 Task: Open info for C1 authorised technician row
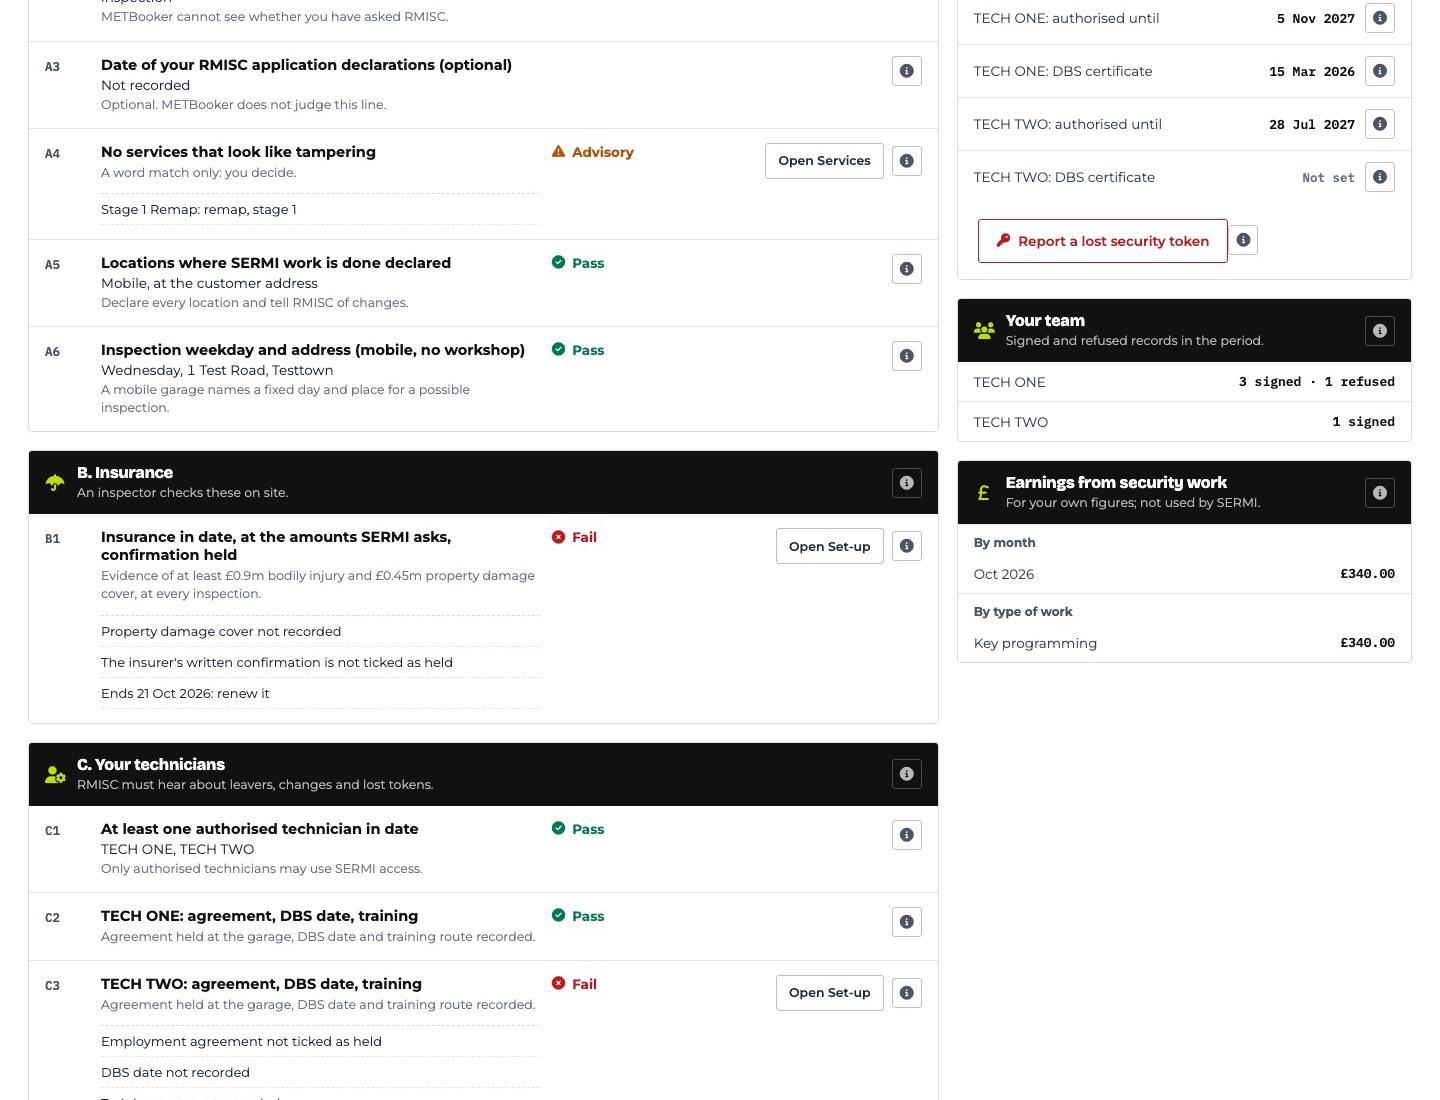click(907, 835)
